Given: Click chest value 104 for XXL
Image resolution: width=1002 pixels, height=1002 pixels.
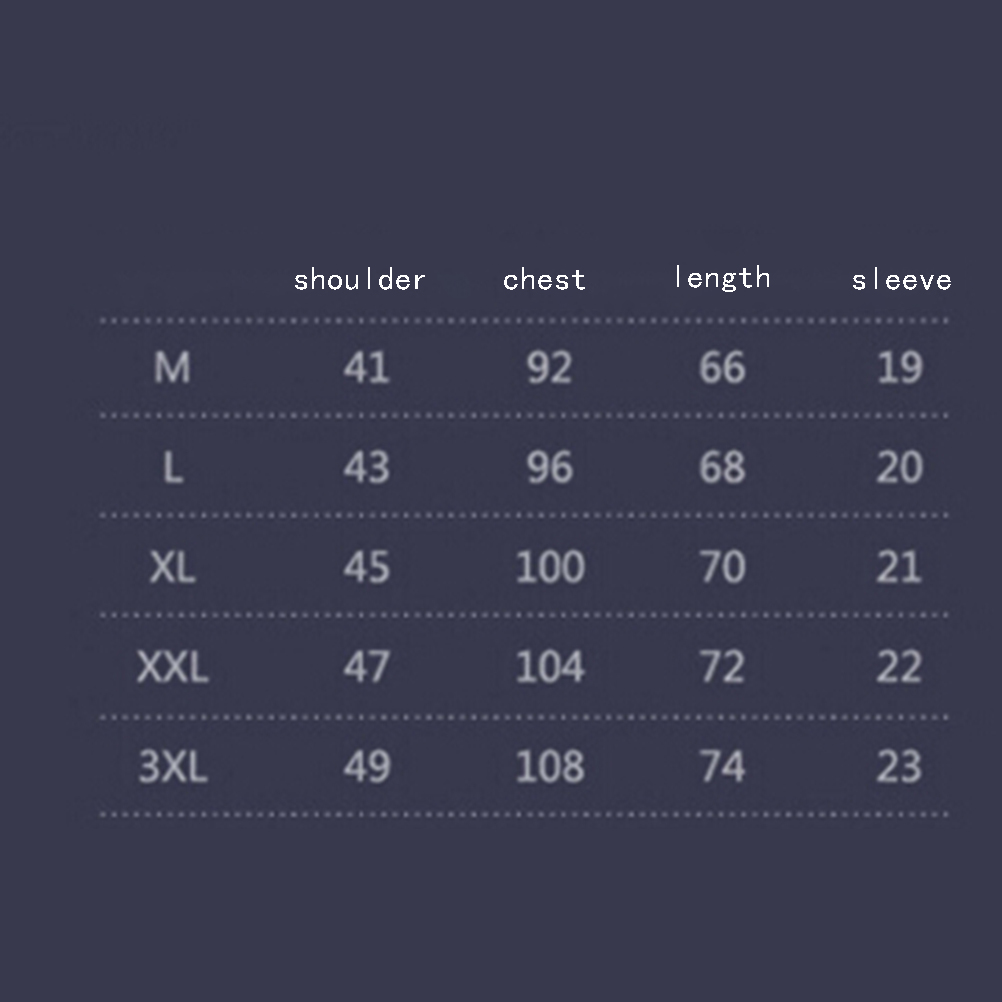Looking at the screenshot, I should (x=550, y=668).
